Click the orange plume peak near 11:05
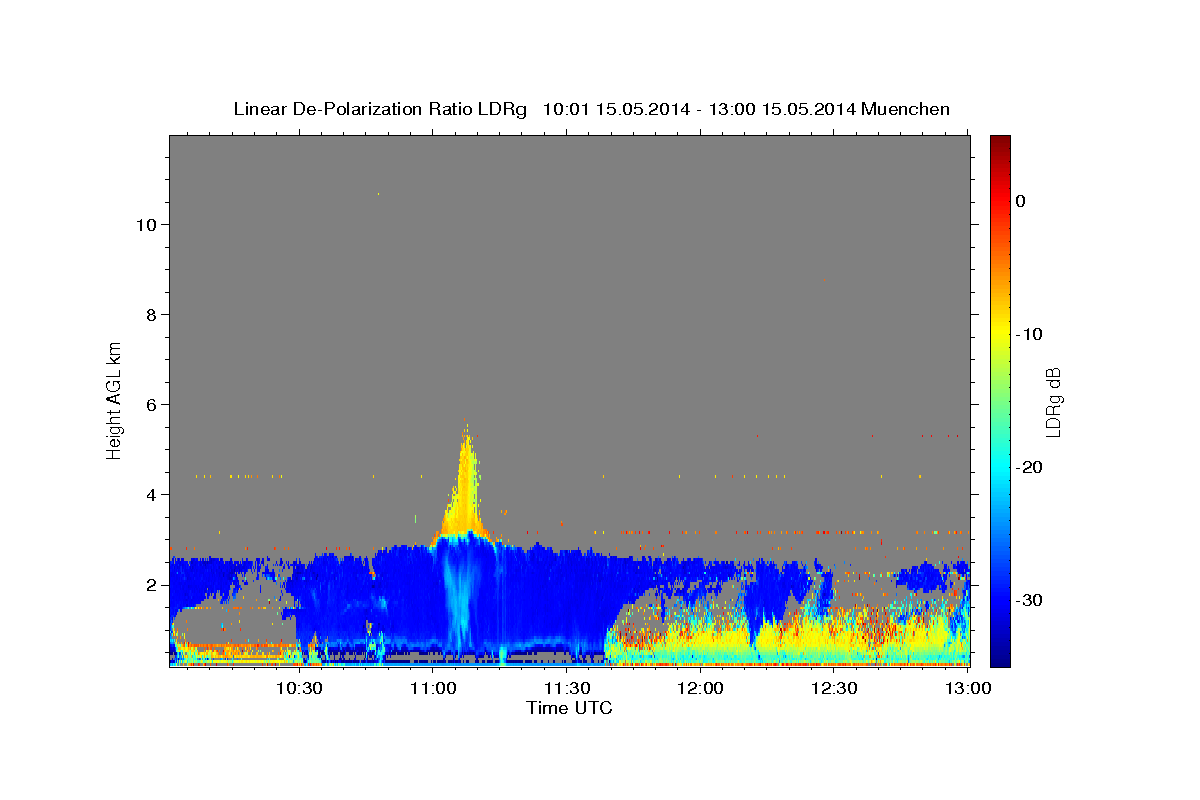This screenshot has height=800, width=1200. pos(465,440)
